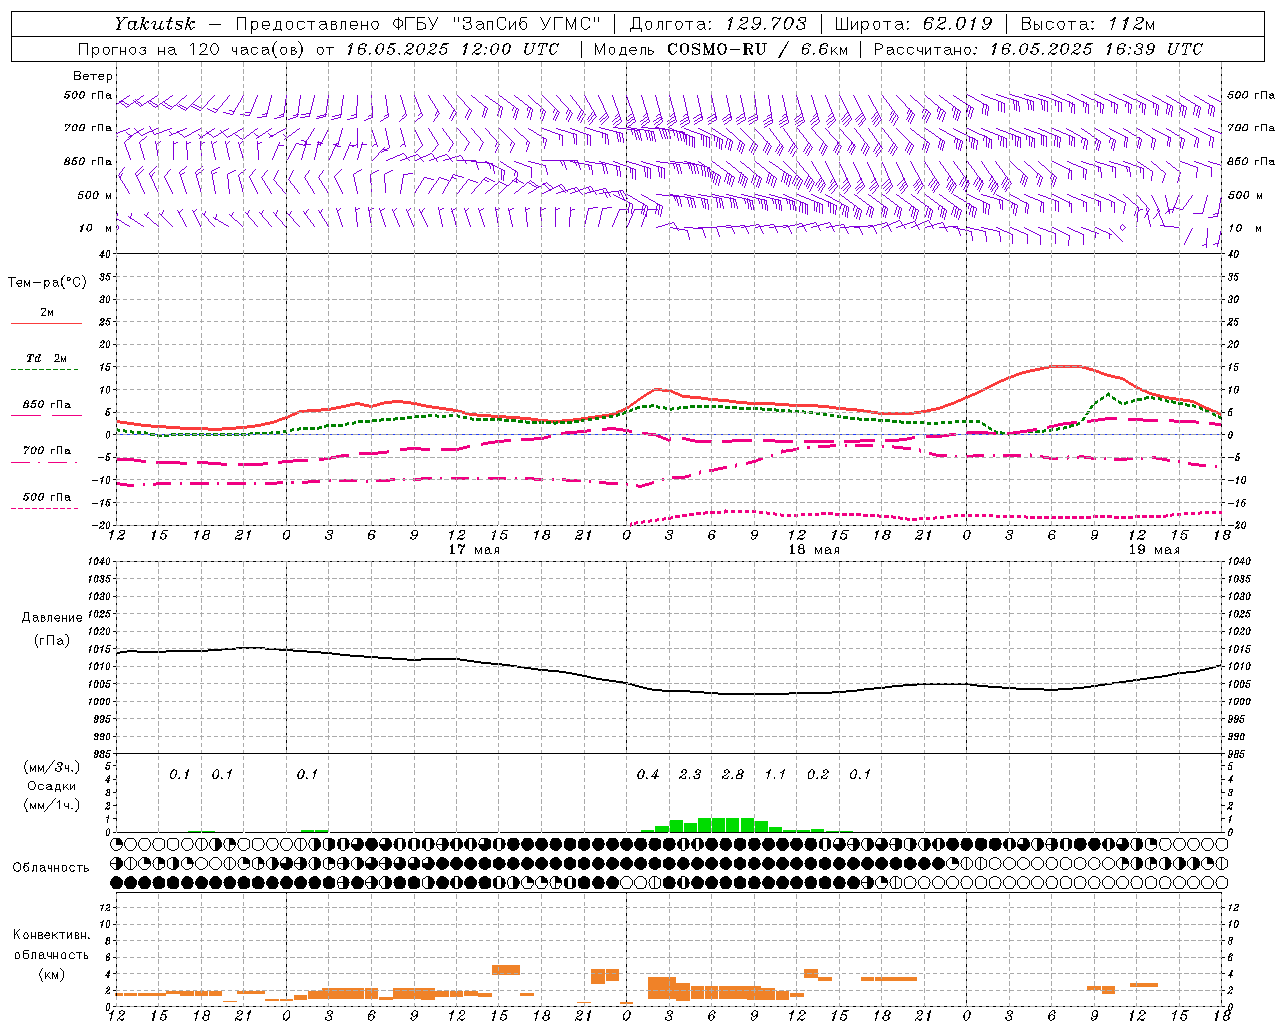Viewport: 1280px width, 1024px height.
Task: Click the 'Td 2м' dew point legend entry
Action: (x=47, y=358)
